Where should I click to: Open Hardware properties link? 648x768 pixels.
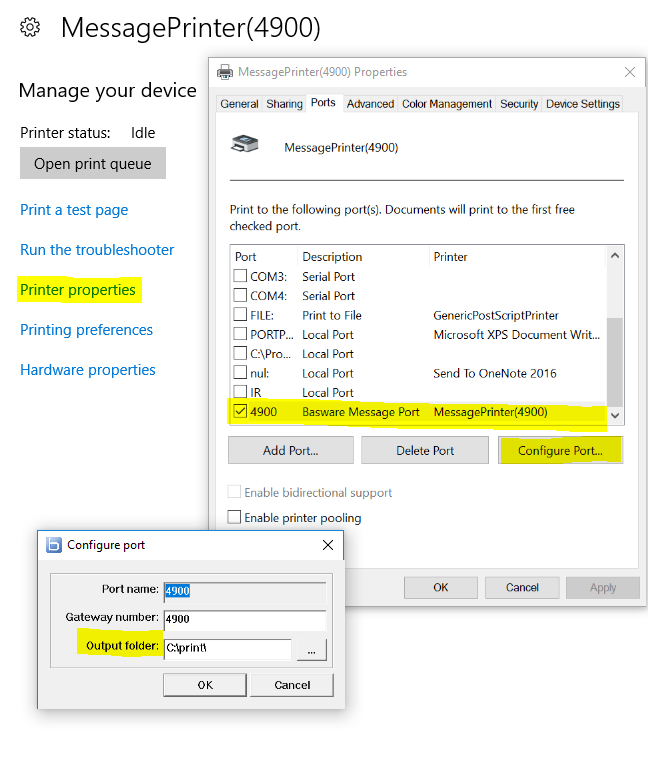coord(88,370)
